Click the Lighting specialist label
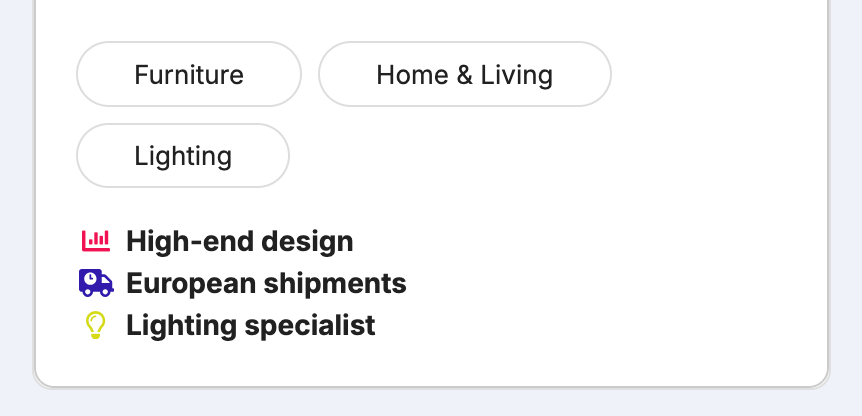 (251, 325)
